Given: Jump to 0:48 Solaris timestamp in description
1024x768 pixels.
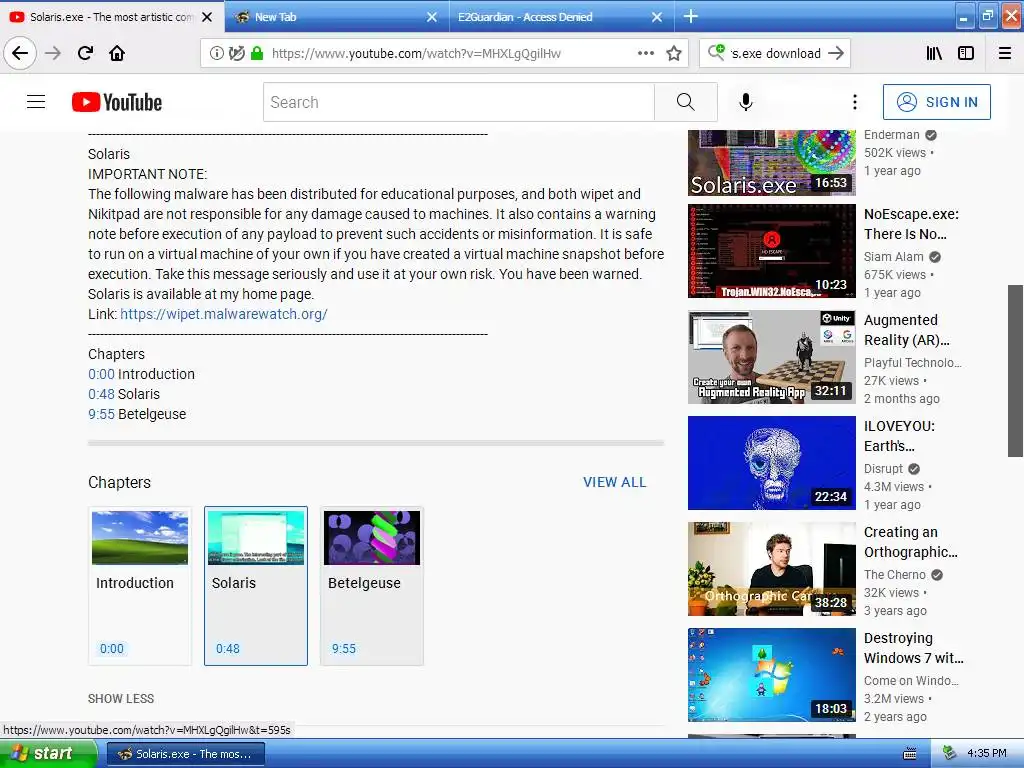Looking at the screenshot, I should coord(101,394).
